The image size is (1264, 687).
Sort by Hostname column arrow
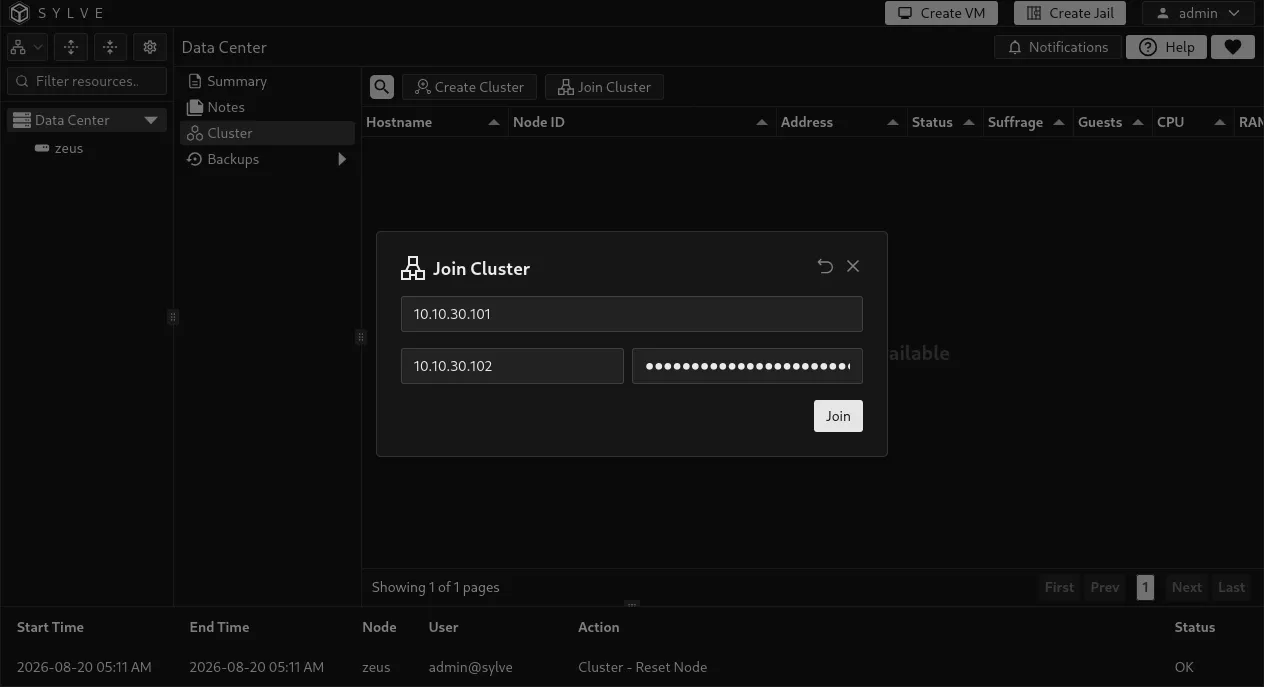pos(493,122)
